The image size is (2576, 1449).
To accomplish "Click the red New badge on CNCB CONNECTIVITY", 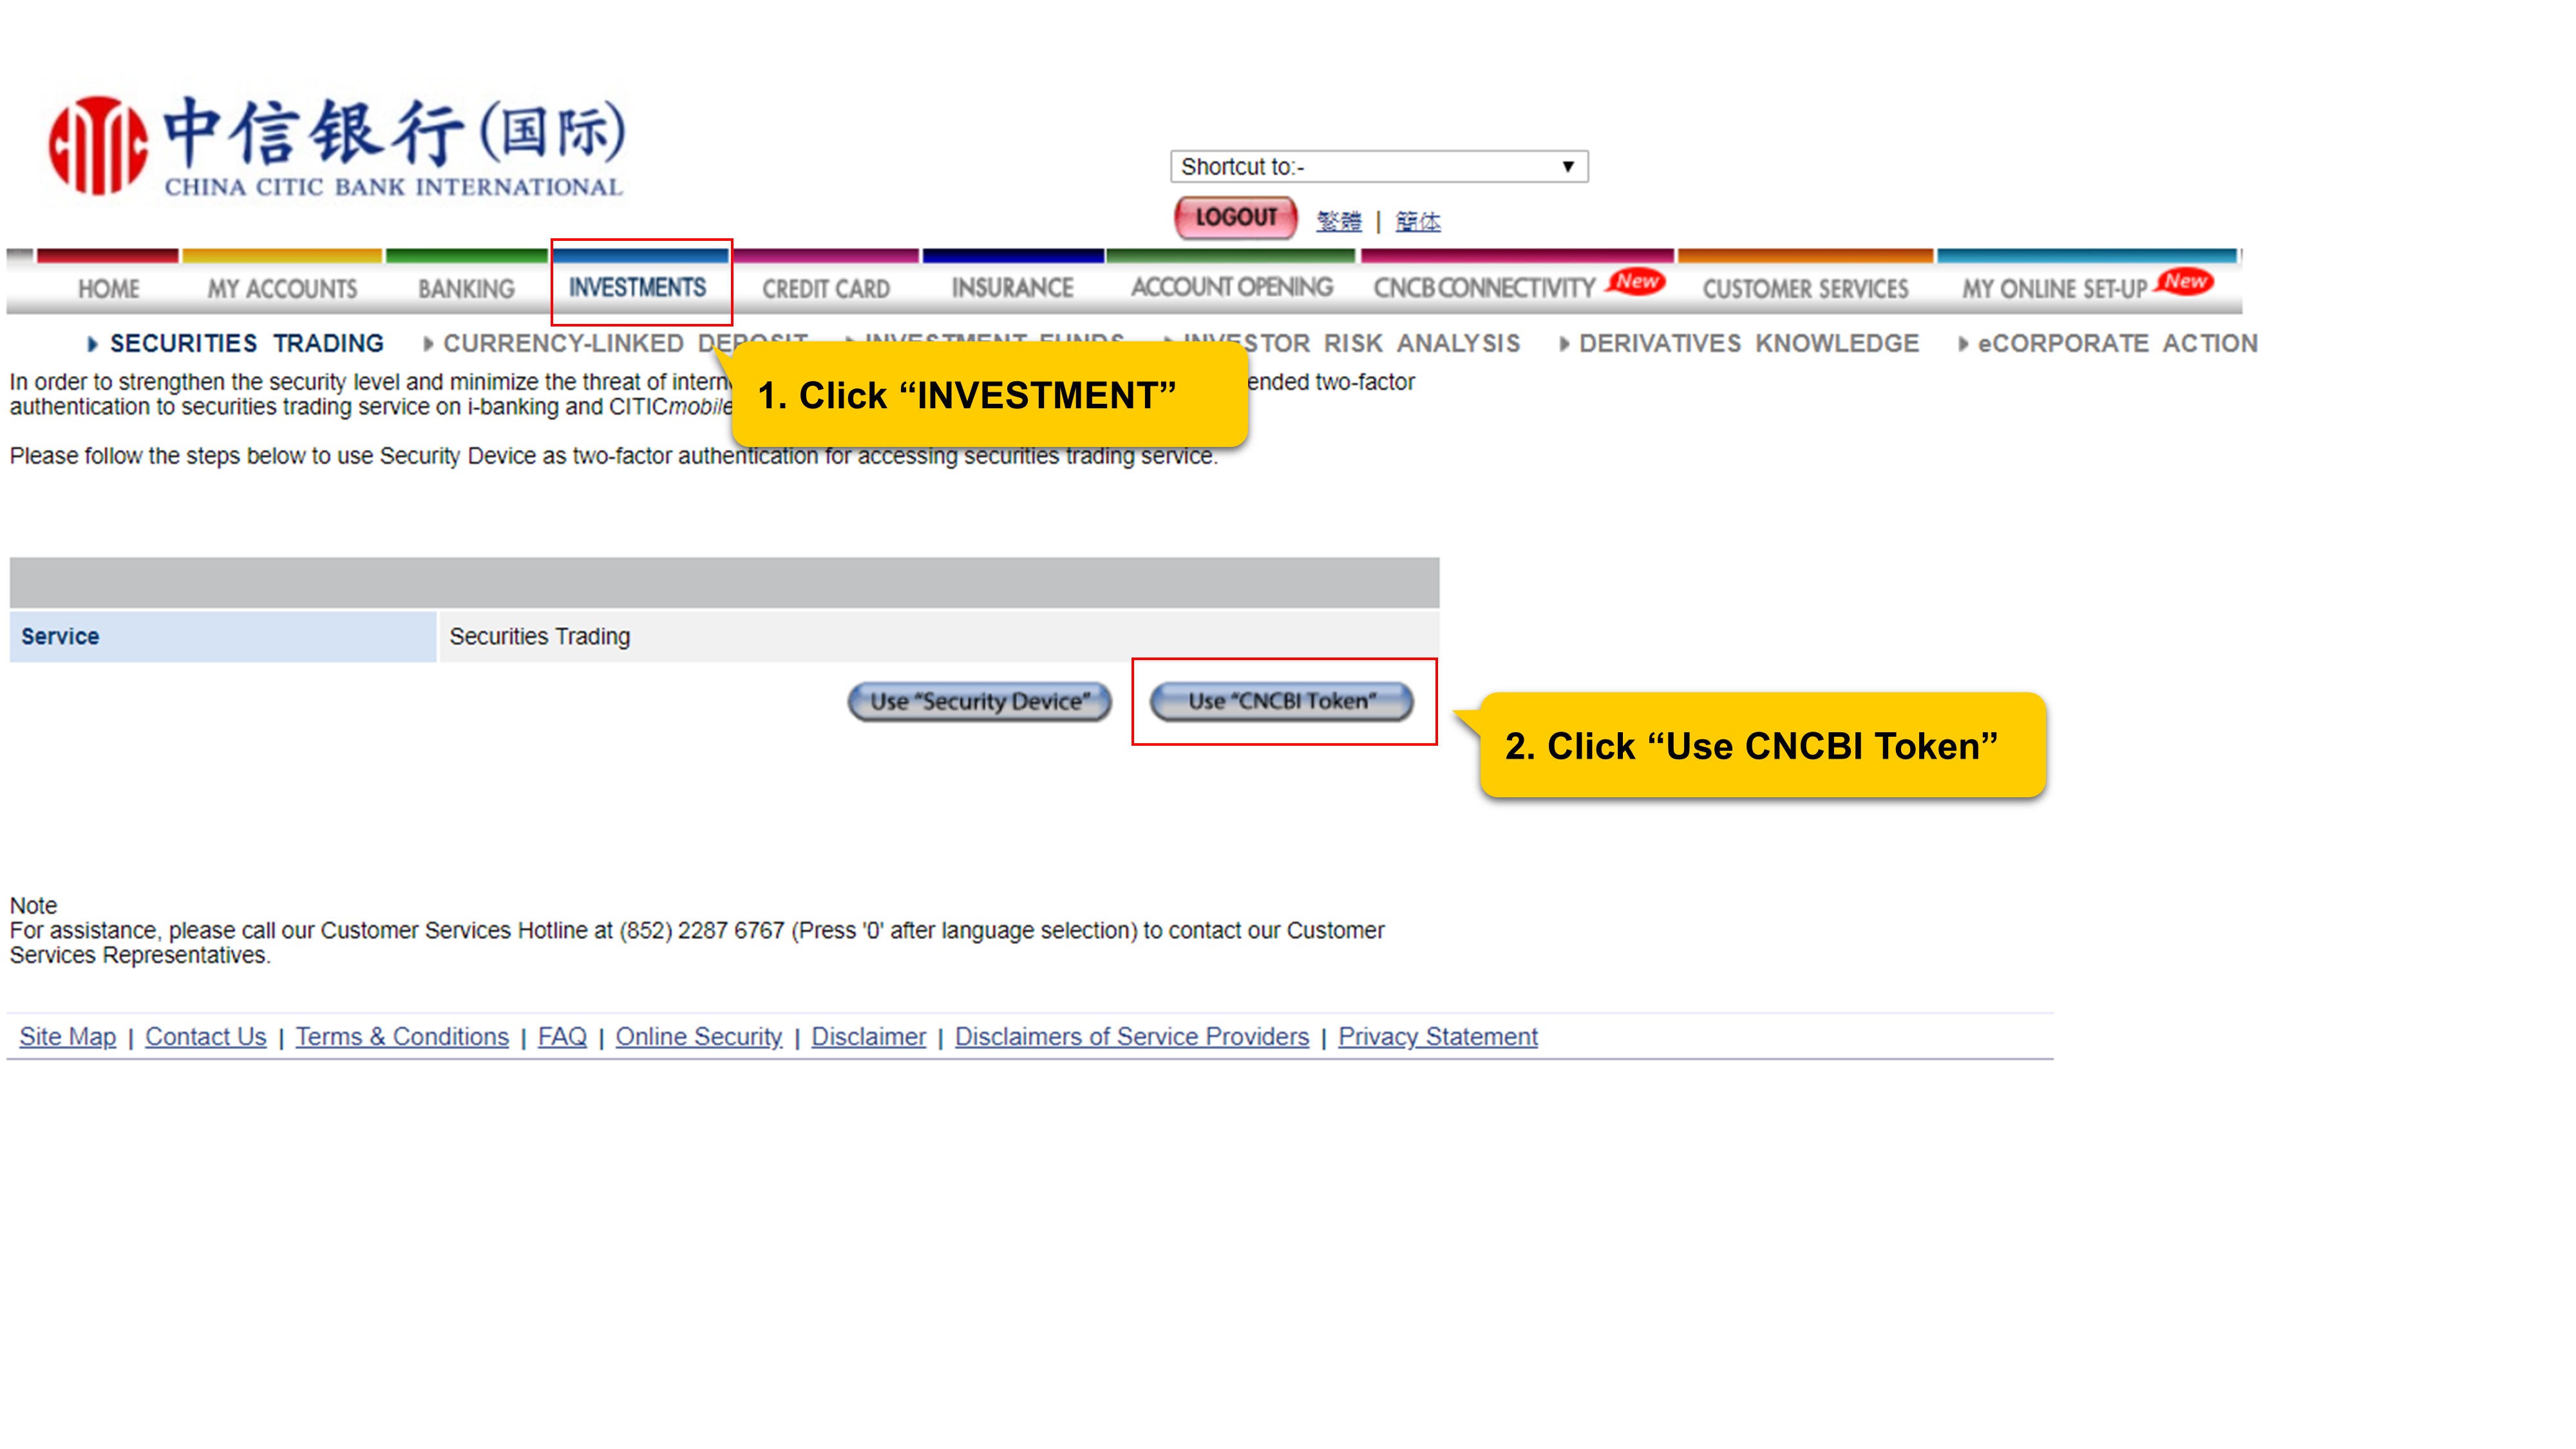I will pos(1637,282).
